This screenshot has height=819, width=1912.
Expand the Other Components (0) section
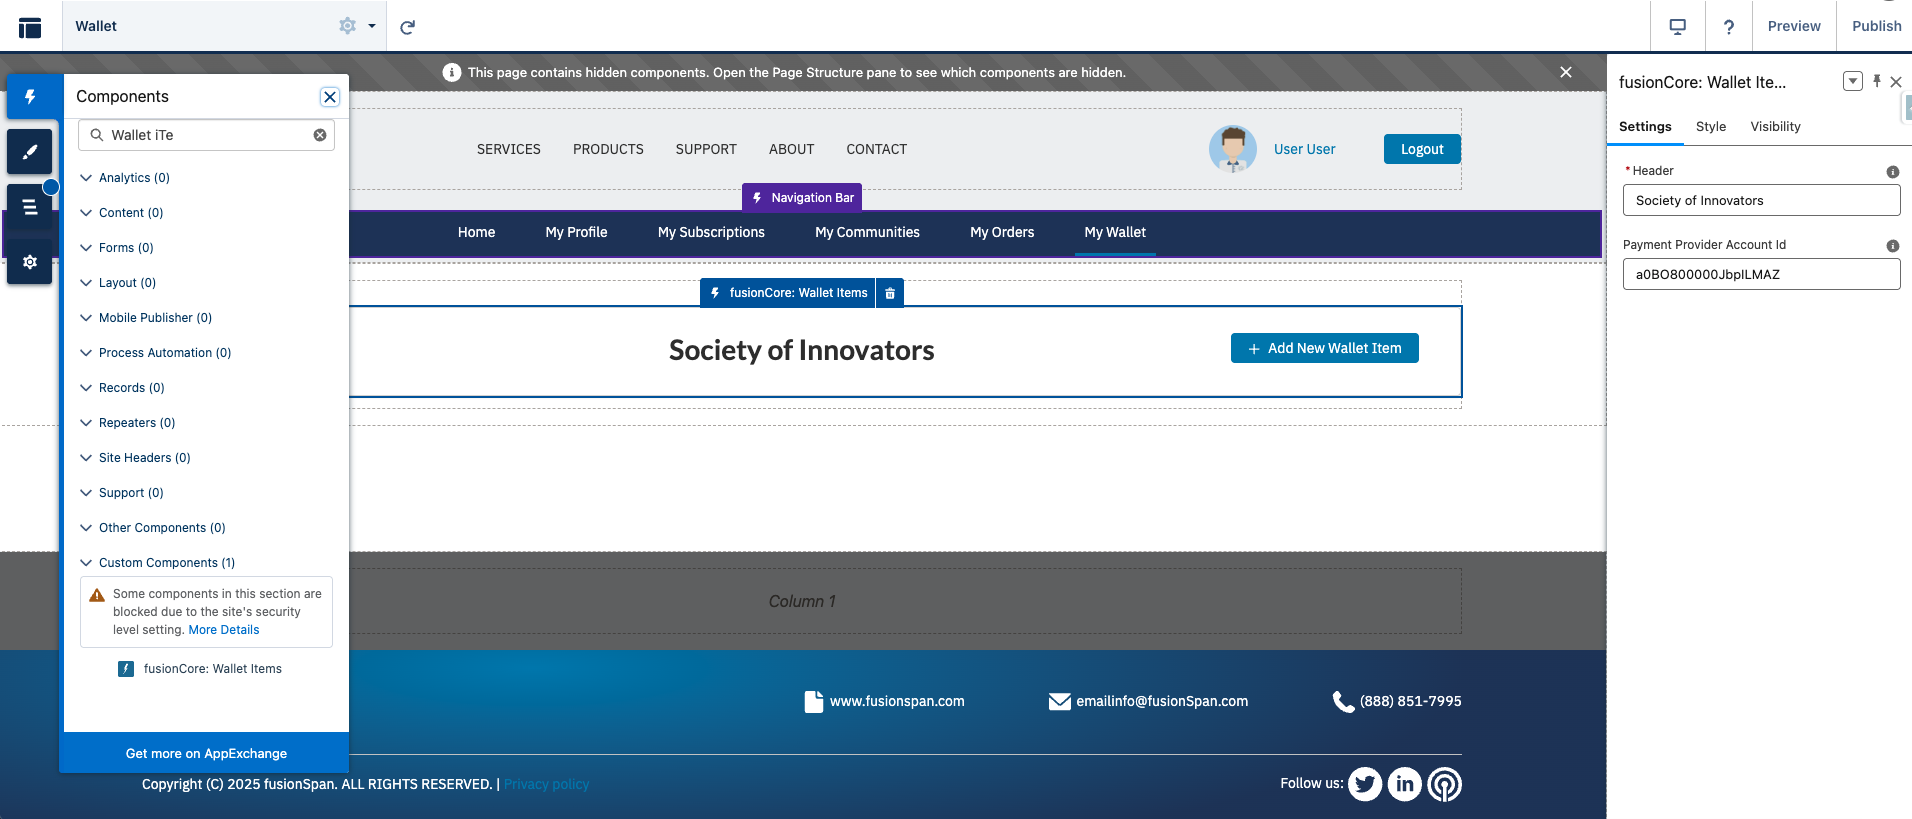(x=152, y=528)
